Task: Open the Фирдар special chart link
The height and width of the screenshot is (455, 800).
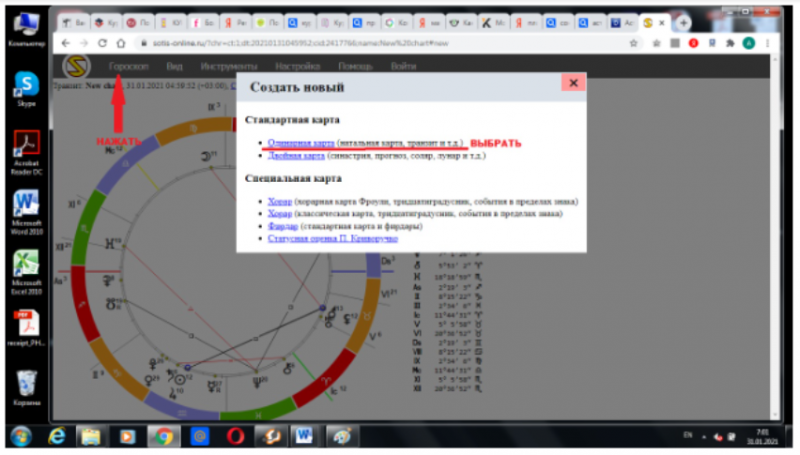Action: [282, 226]
